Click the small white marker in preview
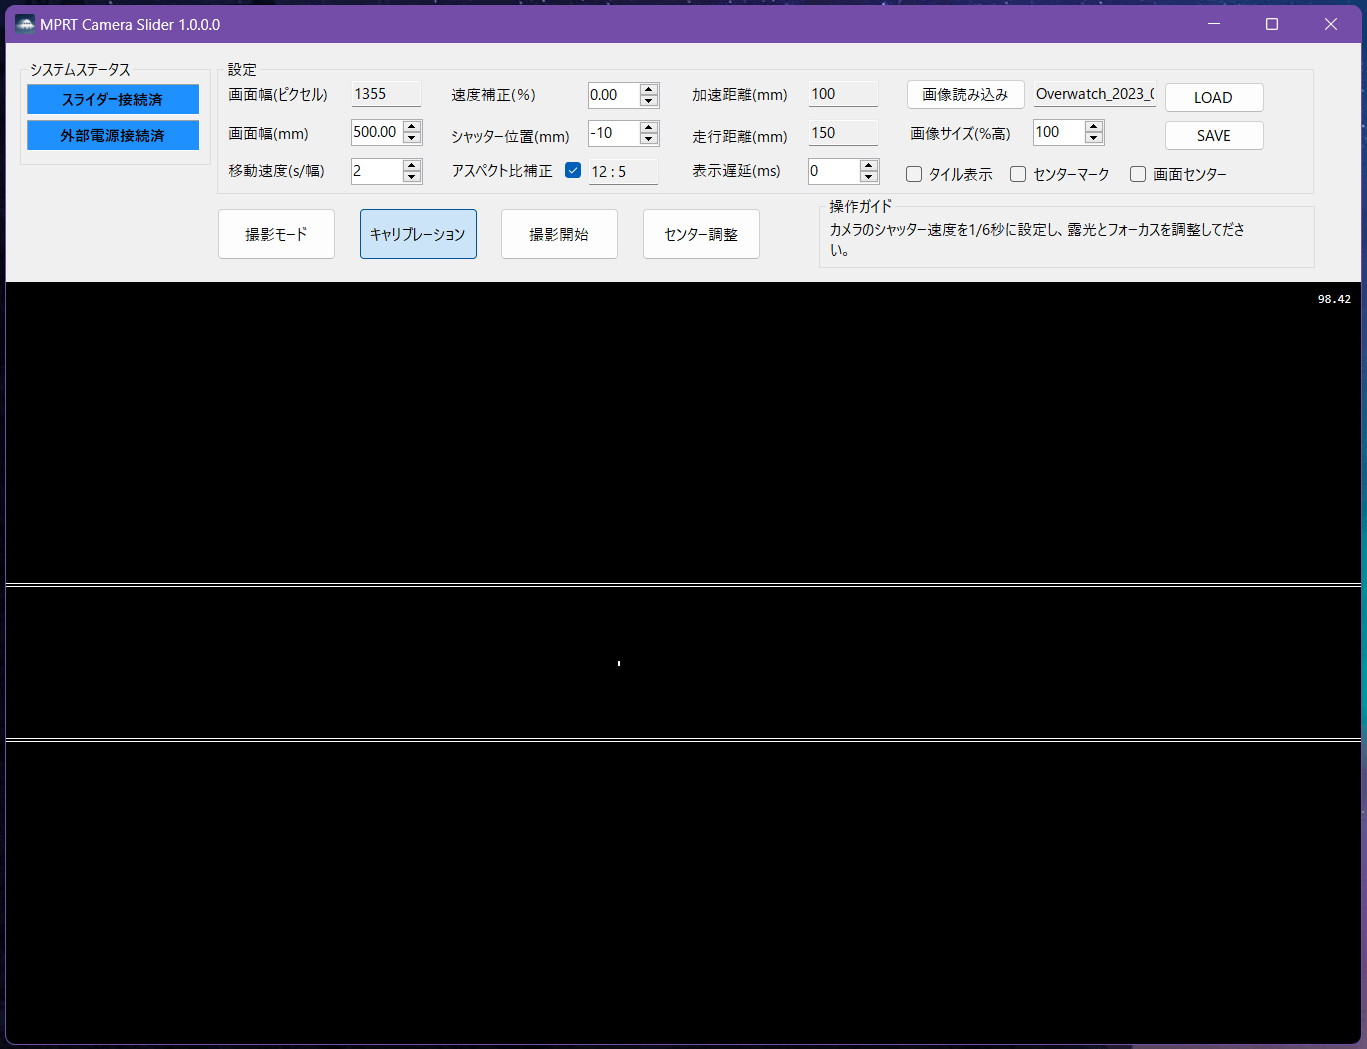This screenshot has width=1367, height=1049. click(619, 663)
